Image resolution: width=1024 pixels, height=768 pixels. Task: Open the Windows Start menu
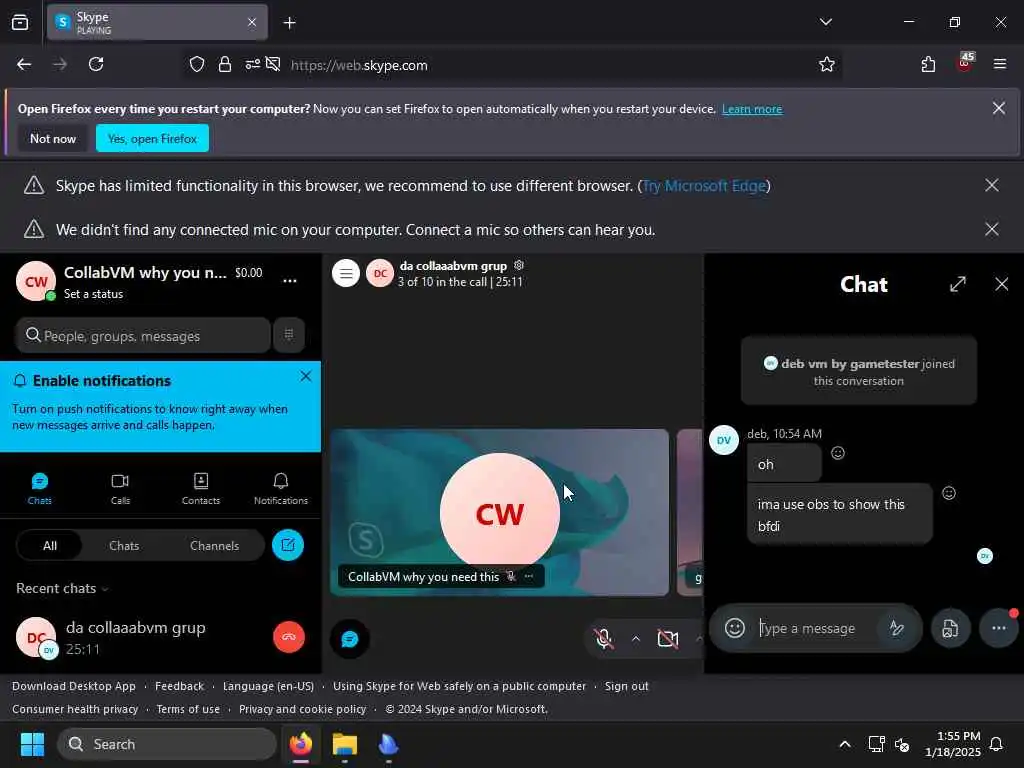[x=32, y=744]
